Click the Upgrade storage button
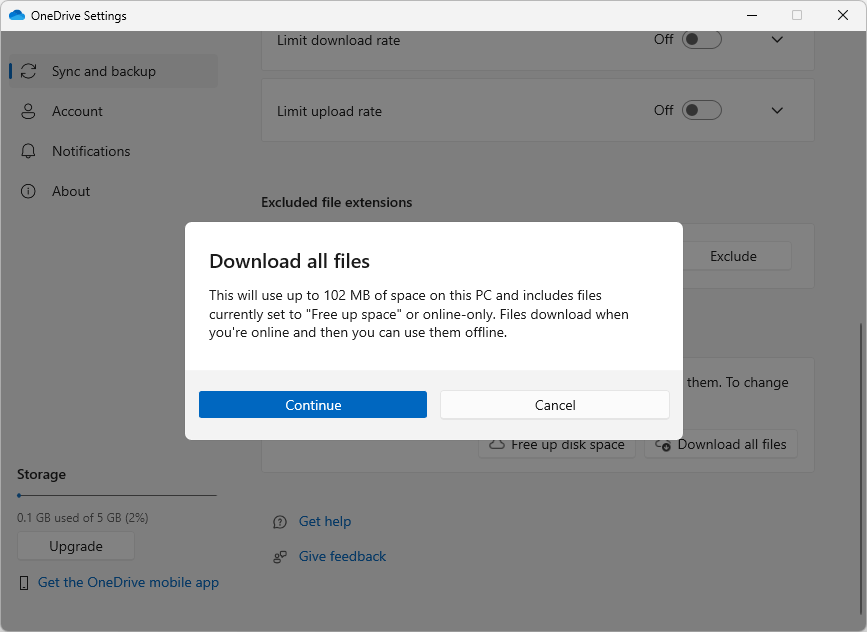867x632 pixels. pos(76,546)
